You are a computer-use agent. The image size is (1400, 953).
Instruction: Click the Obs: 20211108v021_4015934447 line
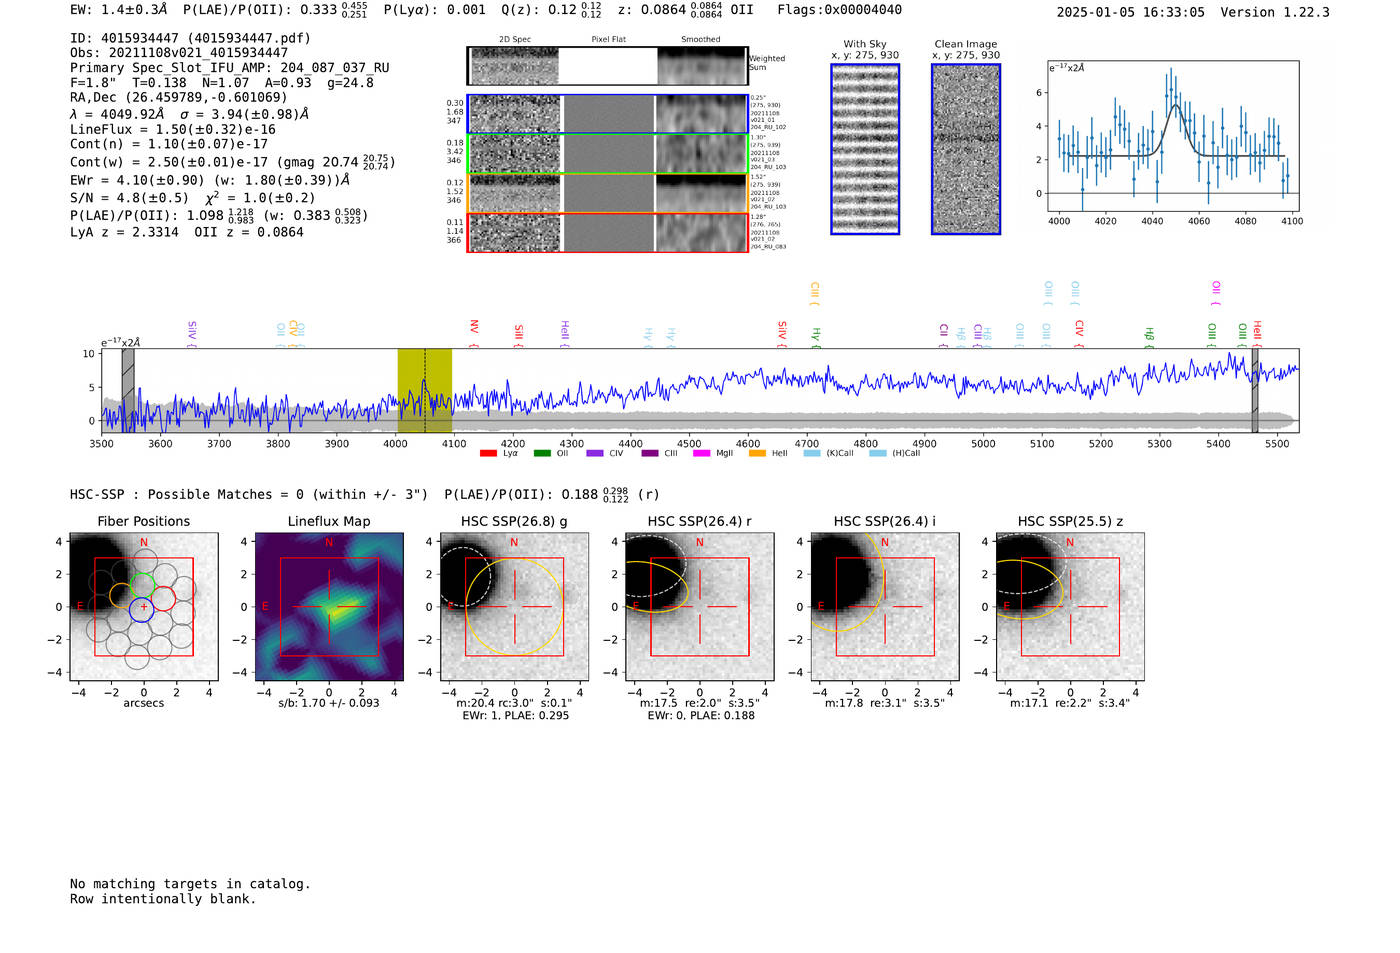pyautogui.click(x=179, y=53)
